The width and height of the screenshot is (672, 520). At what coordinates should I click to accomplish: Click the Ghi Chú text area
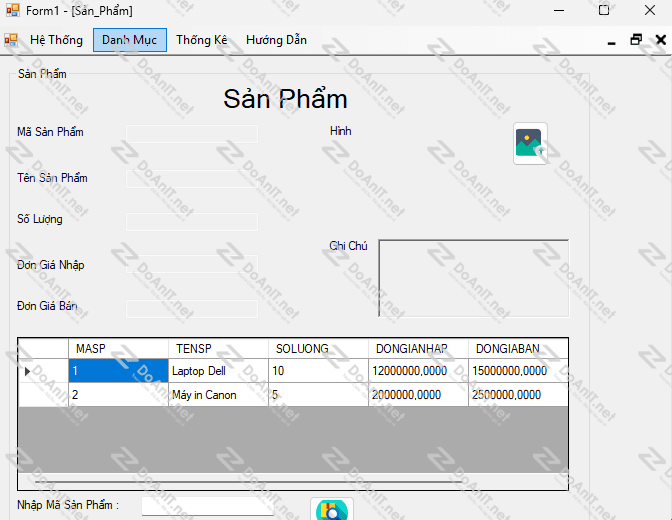tap(474, 278)
